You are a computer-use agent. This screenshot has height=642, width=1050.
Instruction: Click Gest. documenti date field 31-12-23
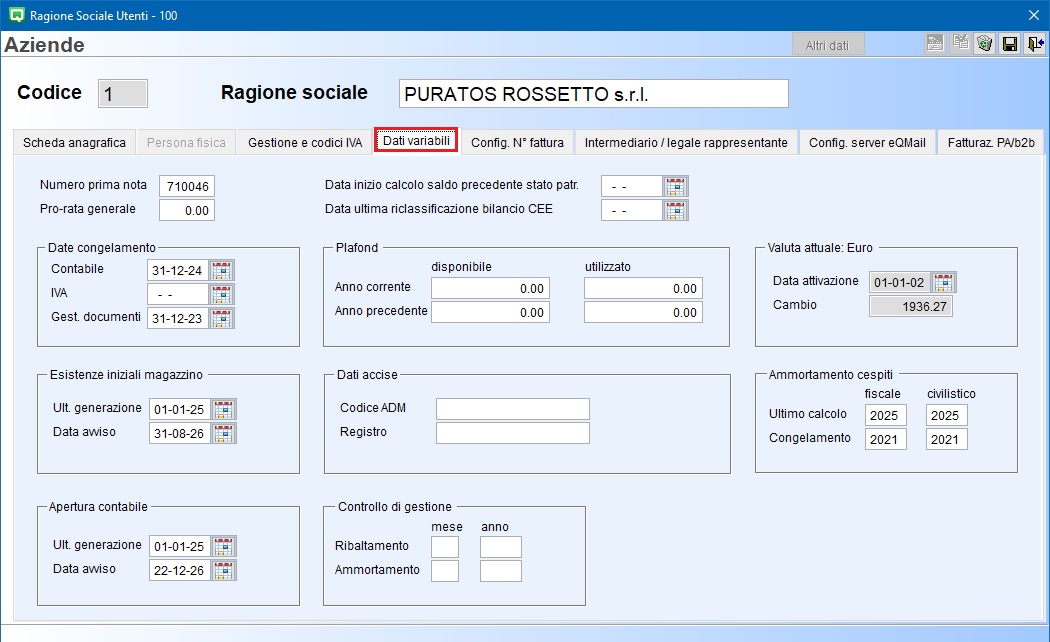point(177,318)
